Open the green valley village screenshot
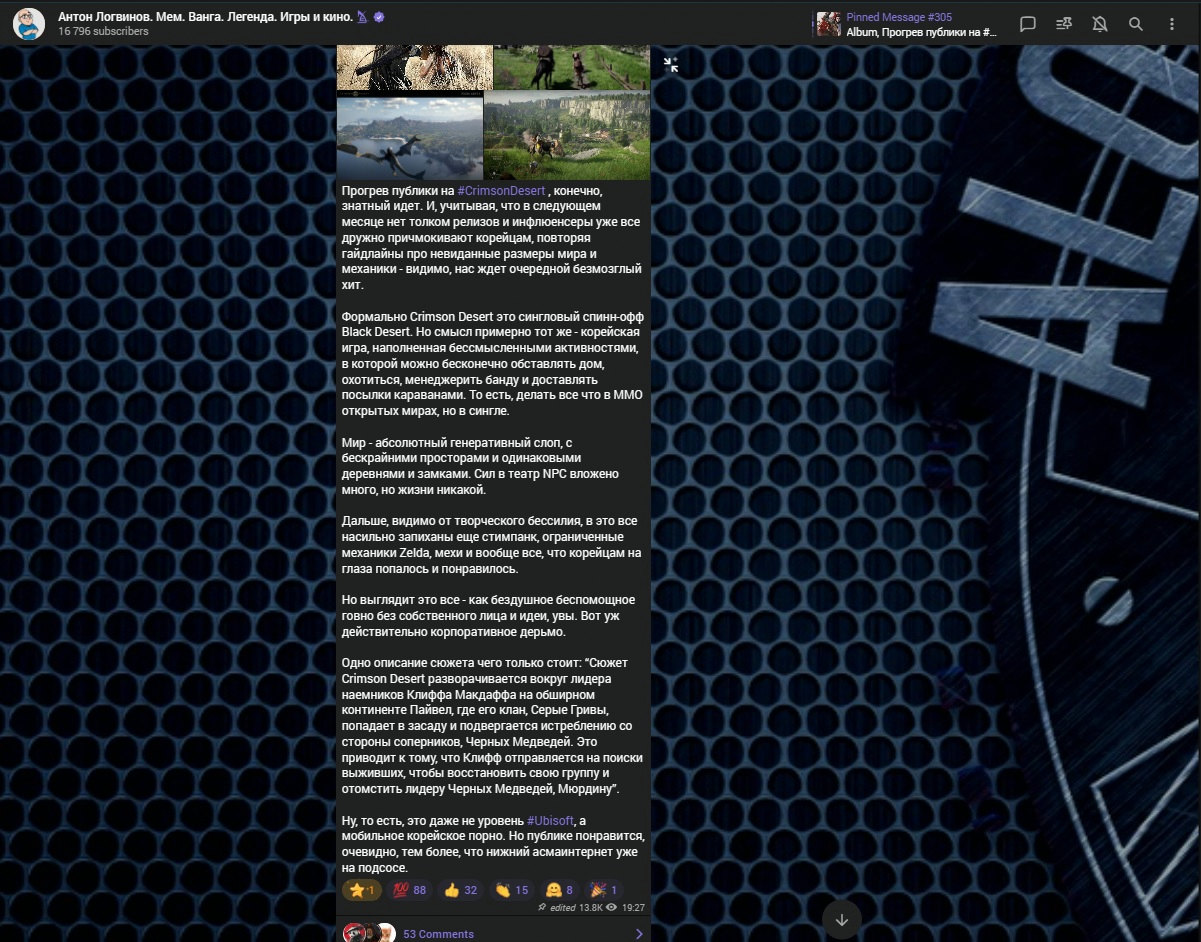This screenshot has height=942, width=1201. click(x=567, y=136)
